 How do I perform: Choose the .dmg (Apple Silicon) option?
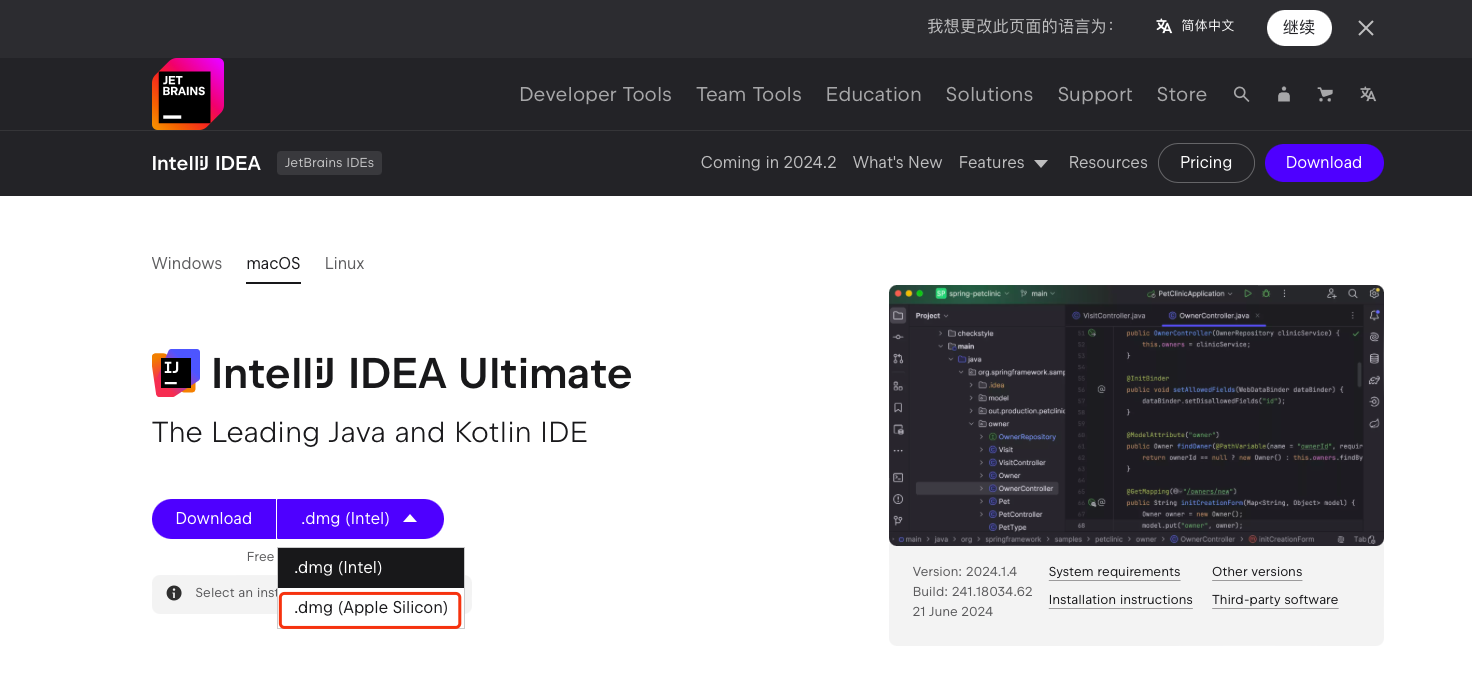tap(371, 608)
